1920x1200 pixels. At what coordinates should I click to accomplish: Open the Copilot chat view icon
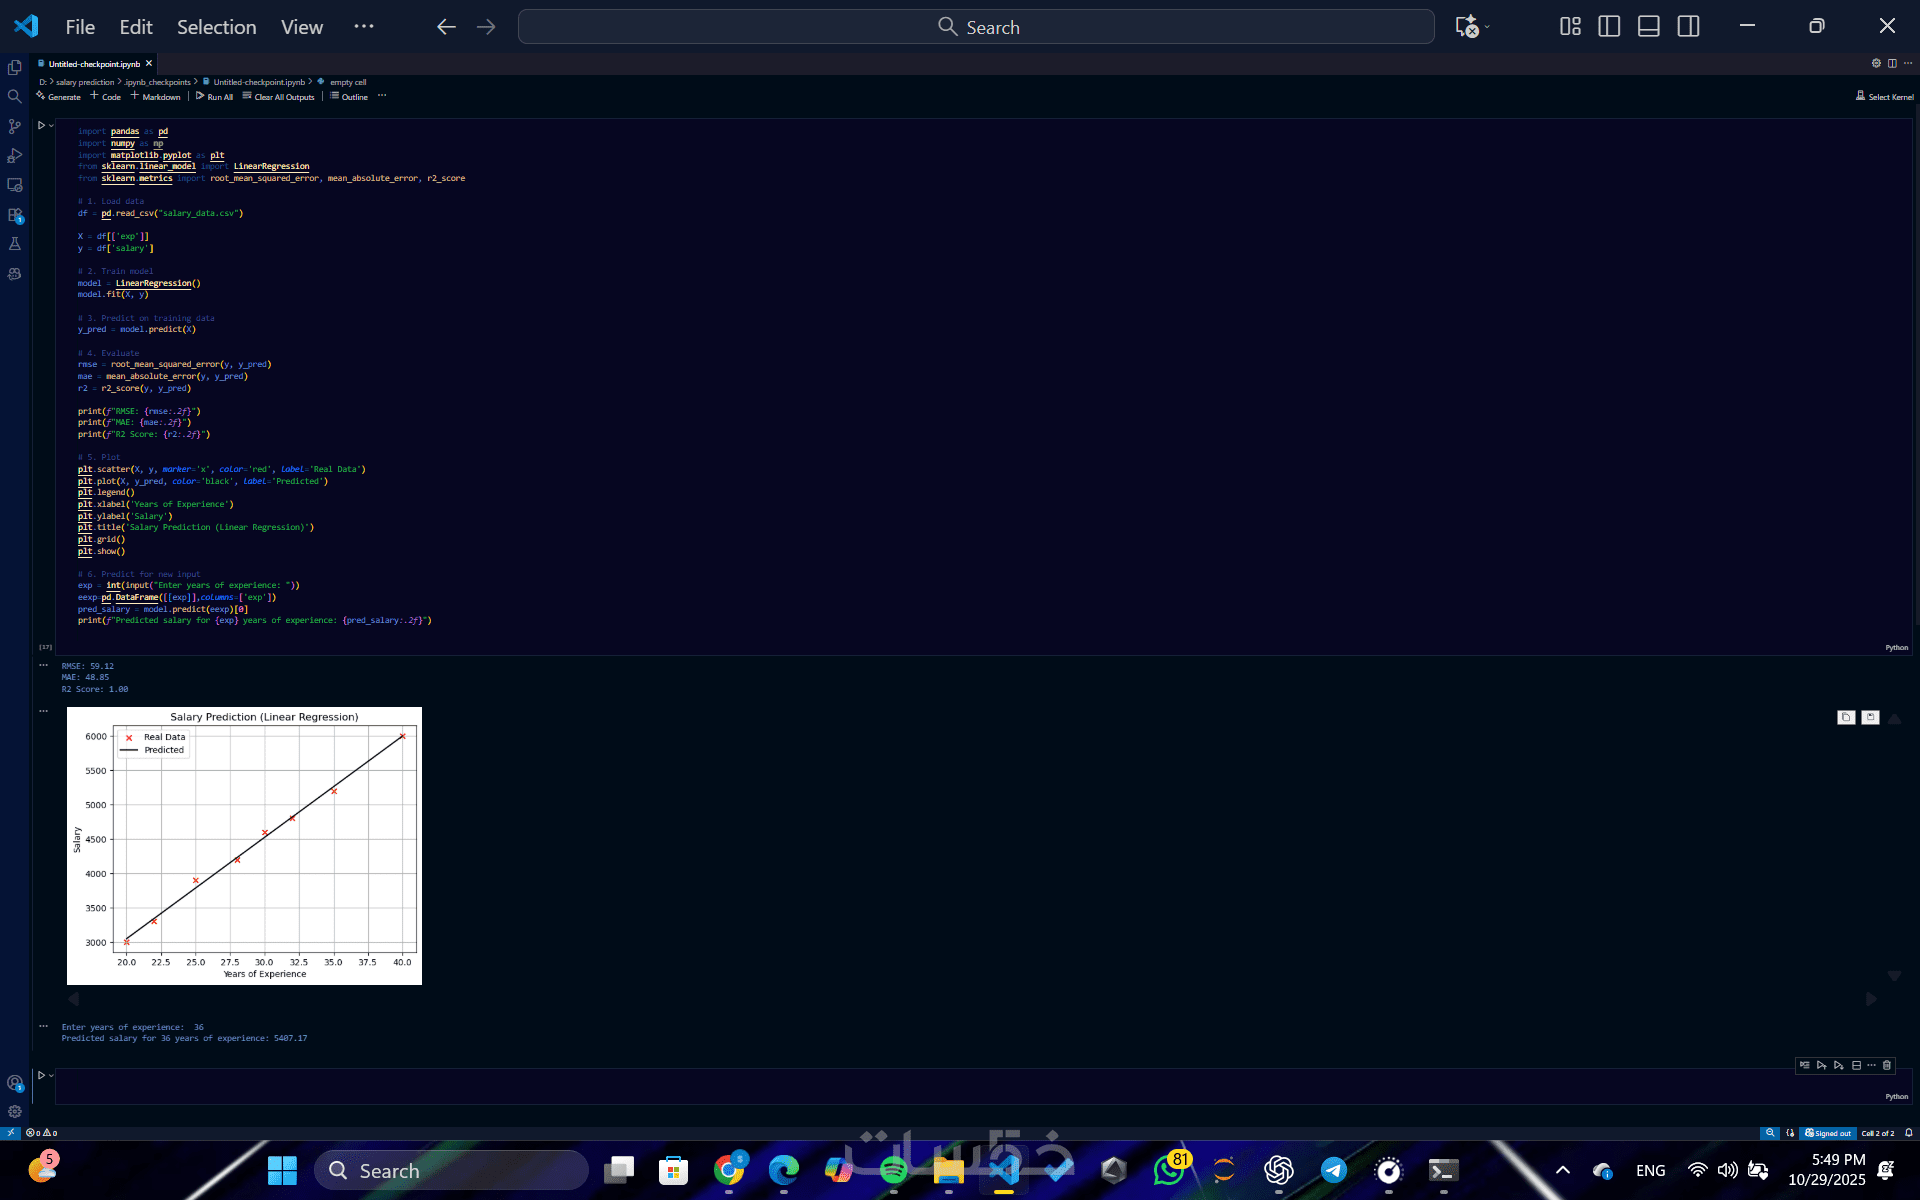point(15,273)
